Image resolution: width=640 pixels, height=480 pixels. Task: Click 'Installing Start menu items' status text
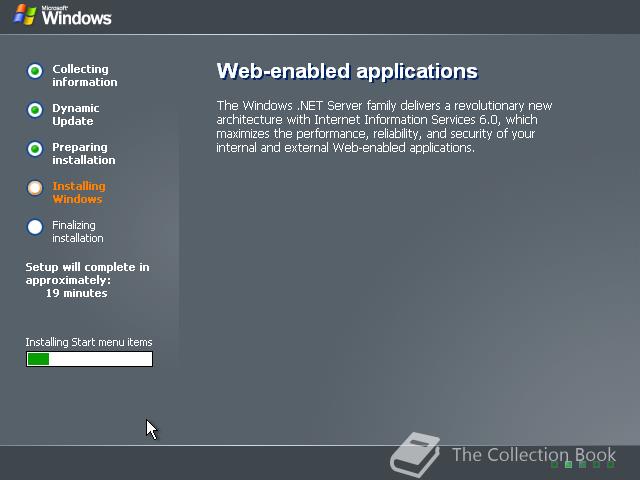(x=89, y=342)
